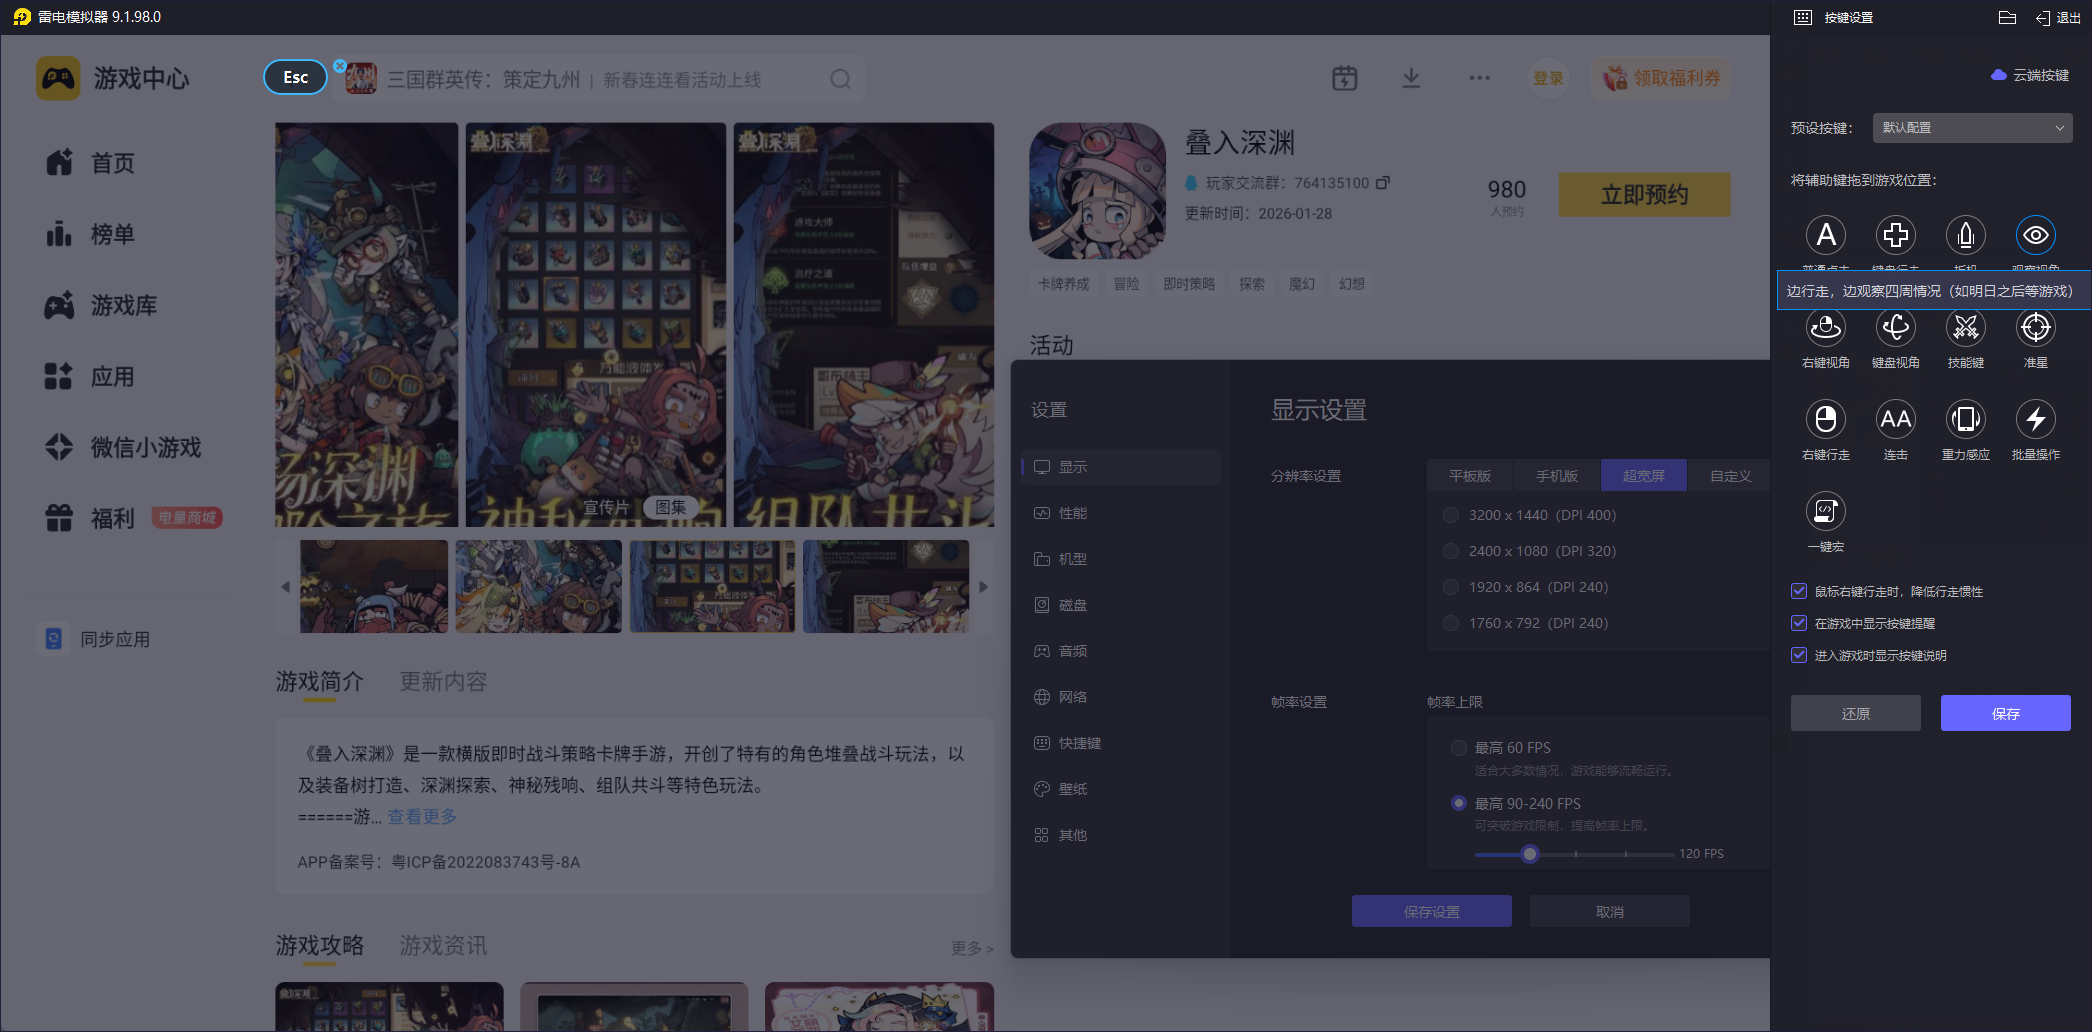
Task: Open the three-dot more menu in game center
Action: pyautogui.click(x=1480, y=78)
